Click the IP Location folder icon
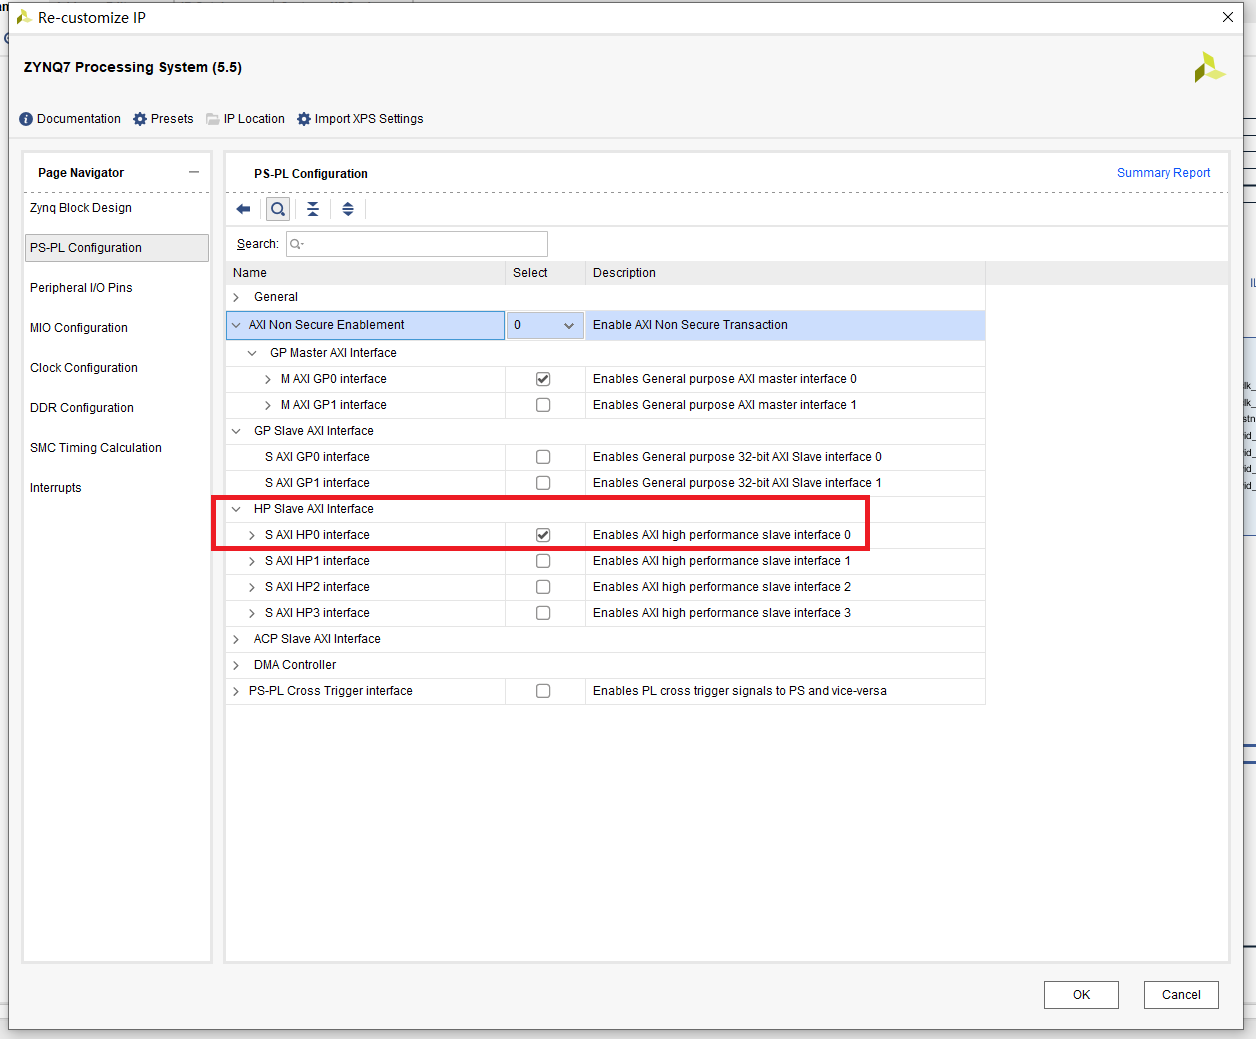This screenshot has width=1256, height=1039. (x=213, y=119)
